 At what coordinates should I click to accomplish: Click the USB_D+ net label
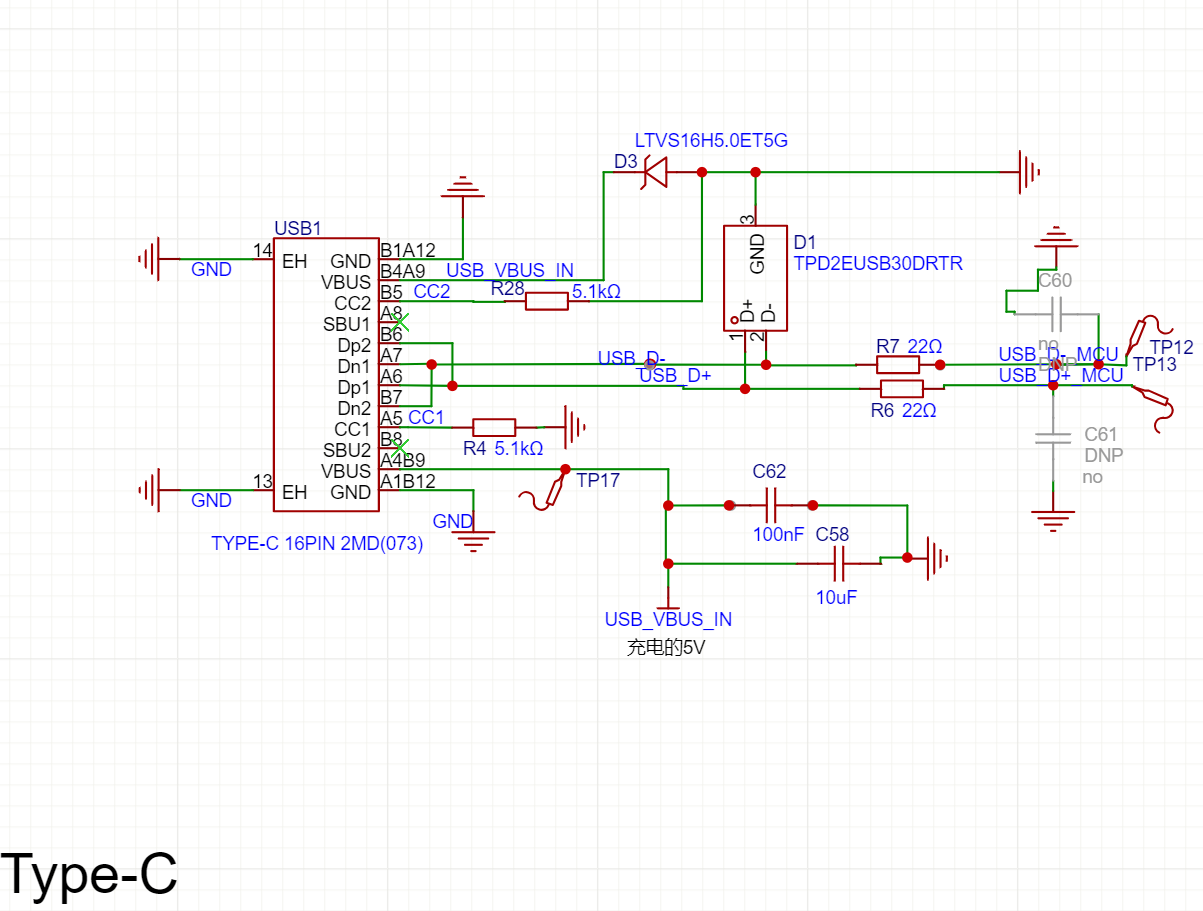[675, 376]
